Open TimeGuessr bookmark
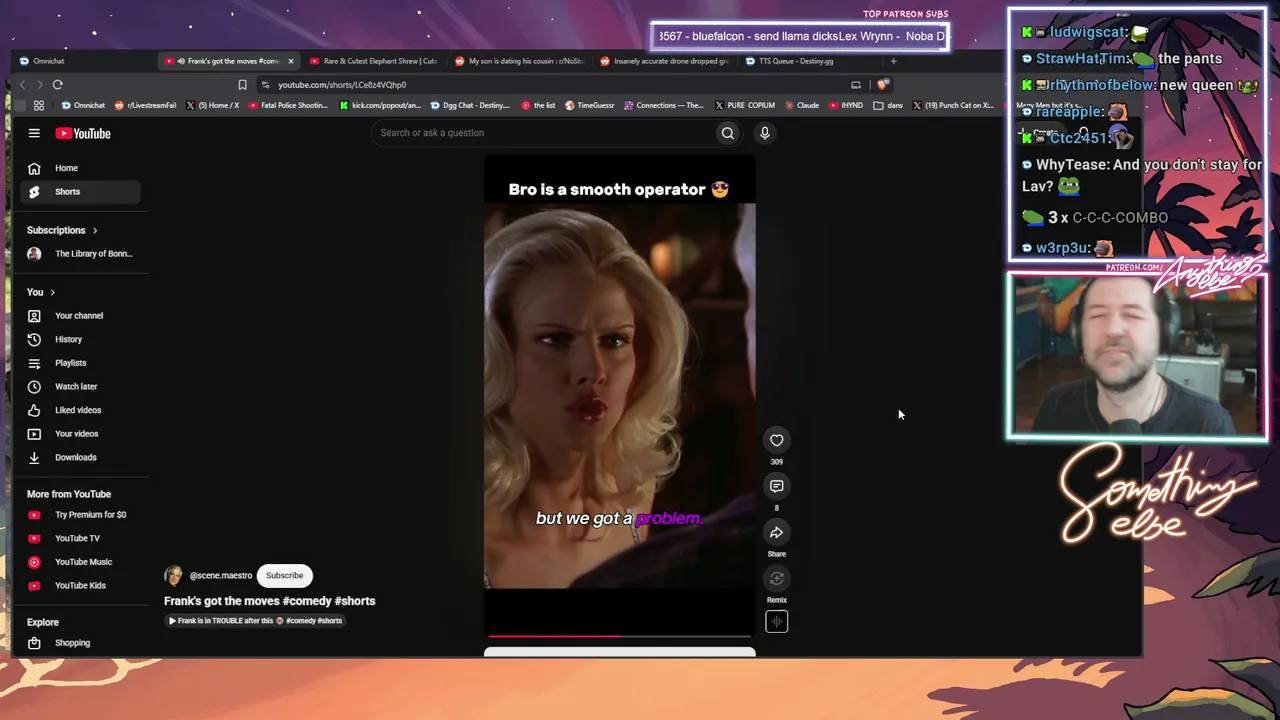This screenshot has width=1280, height=720. [x=590, y=105]
